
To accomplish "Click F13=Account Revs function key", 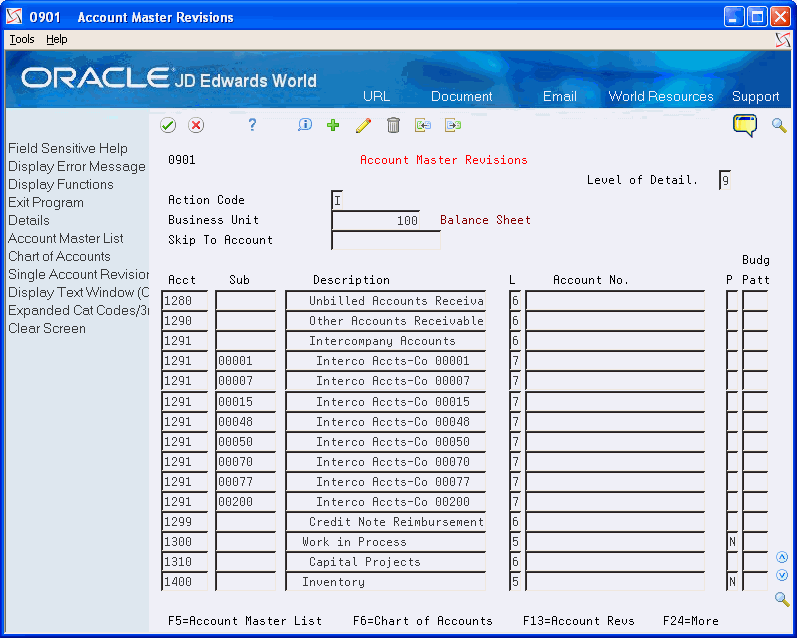I will [x=578, y=621].
